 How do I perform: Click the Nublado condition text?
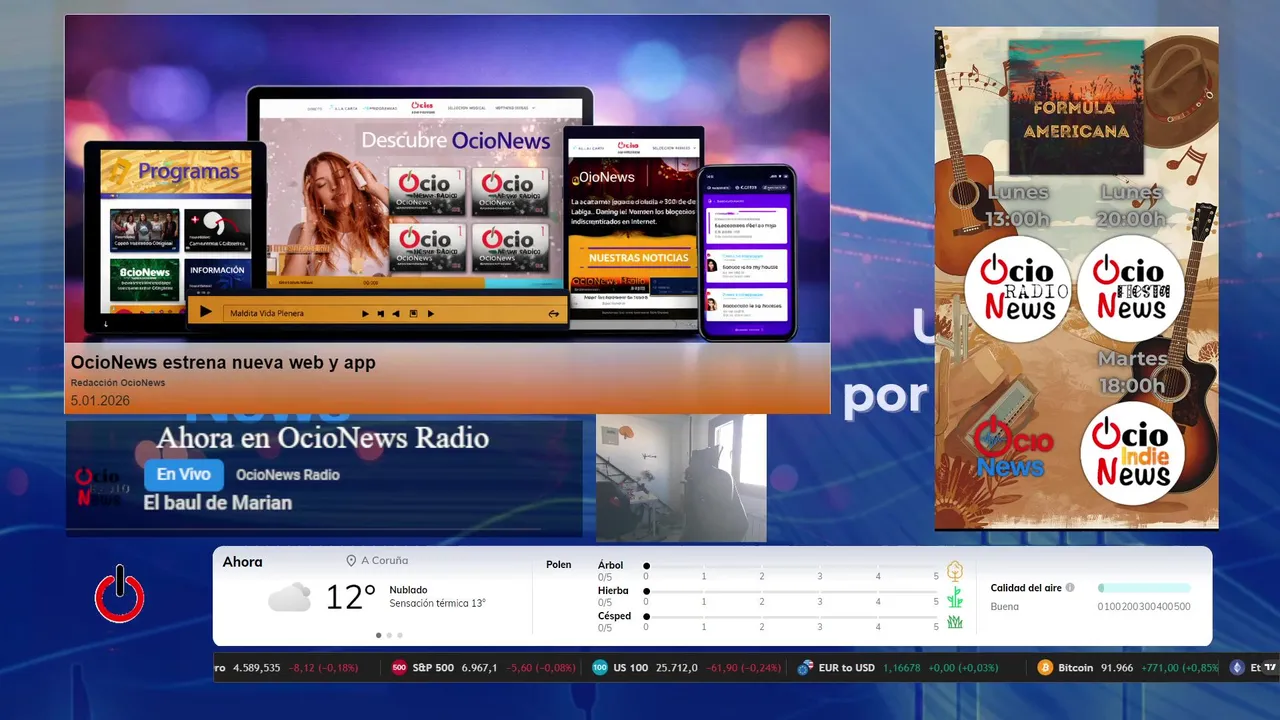(x=409, y=590)
